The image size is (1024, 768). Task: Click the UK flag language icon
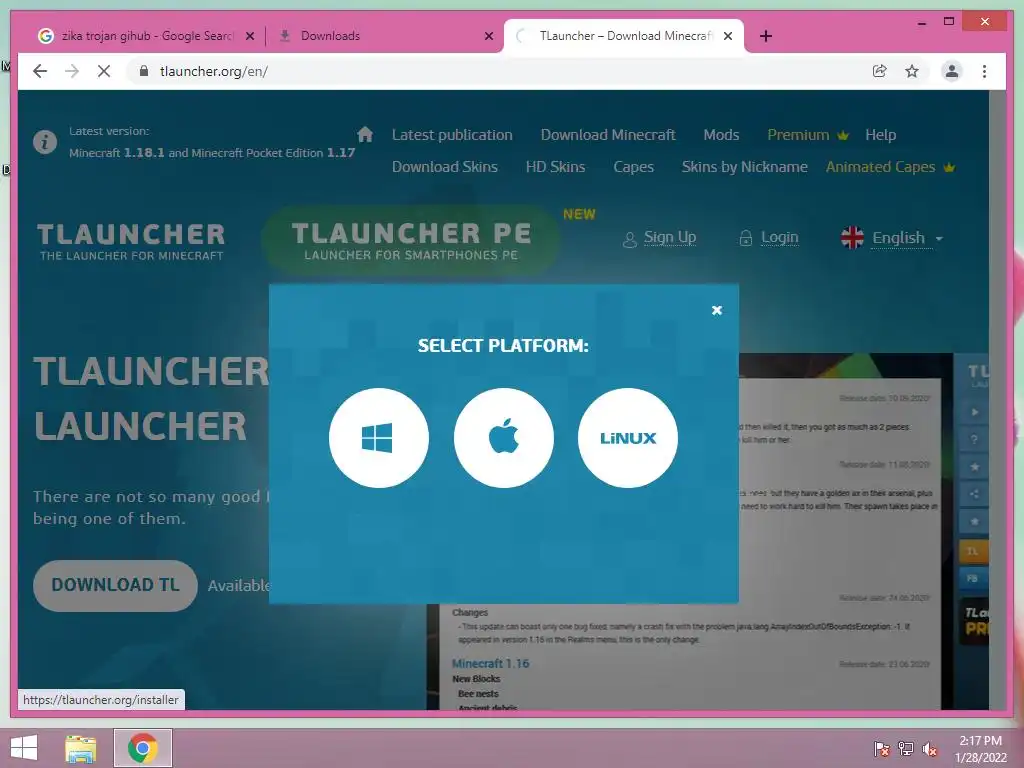pos(852,238)
